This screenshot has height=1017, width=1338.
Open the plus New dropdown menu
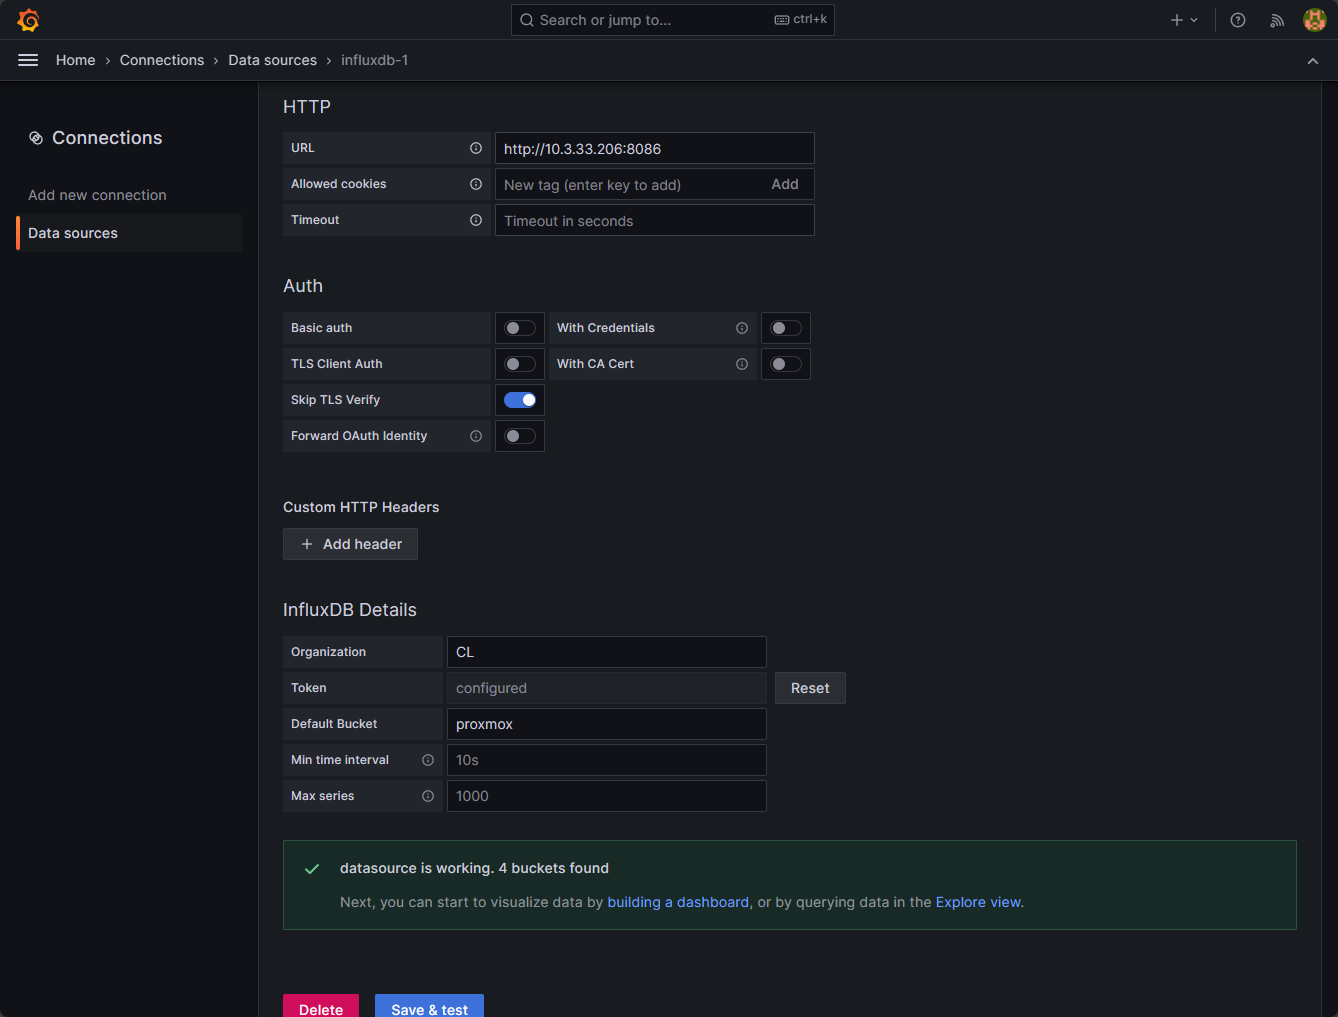click(x=1184, y=20)
